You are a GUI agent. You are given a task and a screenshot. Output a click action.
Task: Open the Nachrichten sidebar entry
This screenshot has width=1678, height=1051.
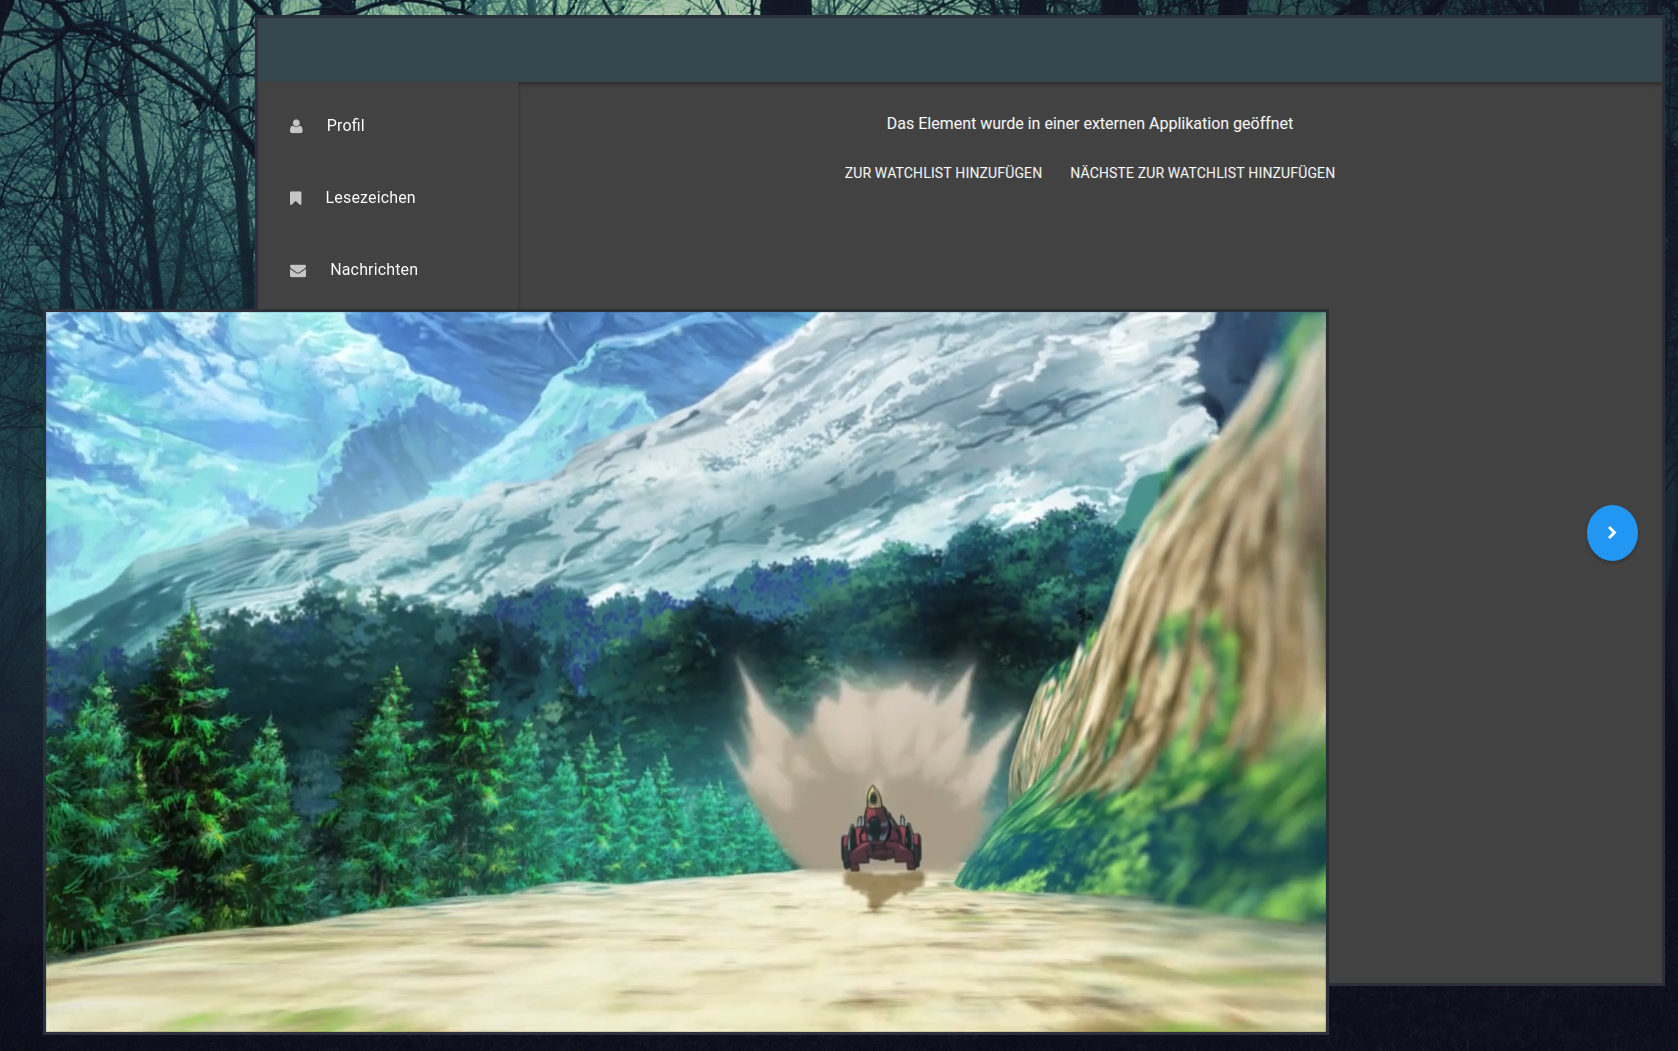388,269
